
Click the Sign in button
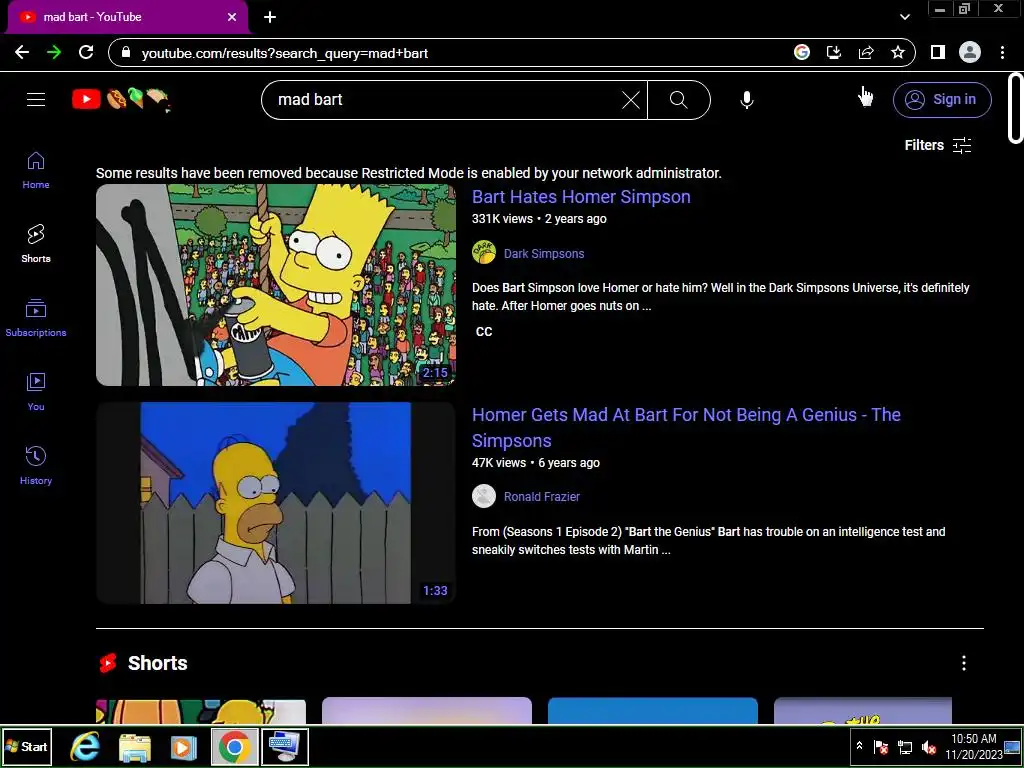(942, 99)
